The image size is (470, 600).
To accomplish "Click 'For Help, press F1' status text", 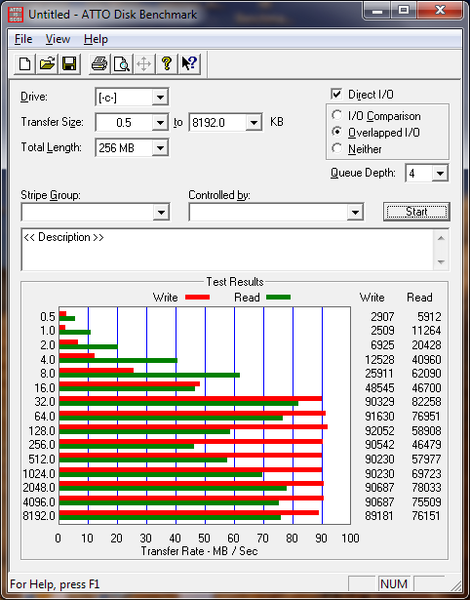I will [55, 584].
